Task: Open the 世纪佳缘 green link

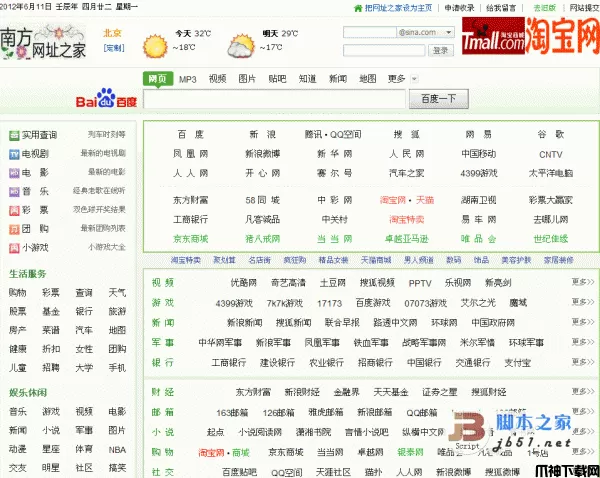Action: point(551,239)
